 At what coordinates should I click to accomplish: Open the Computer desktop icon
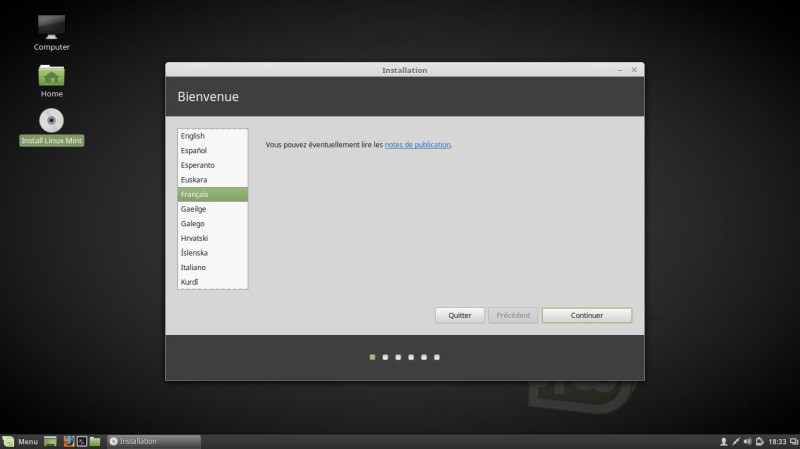pyautogui.click(x=51, y=32)
